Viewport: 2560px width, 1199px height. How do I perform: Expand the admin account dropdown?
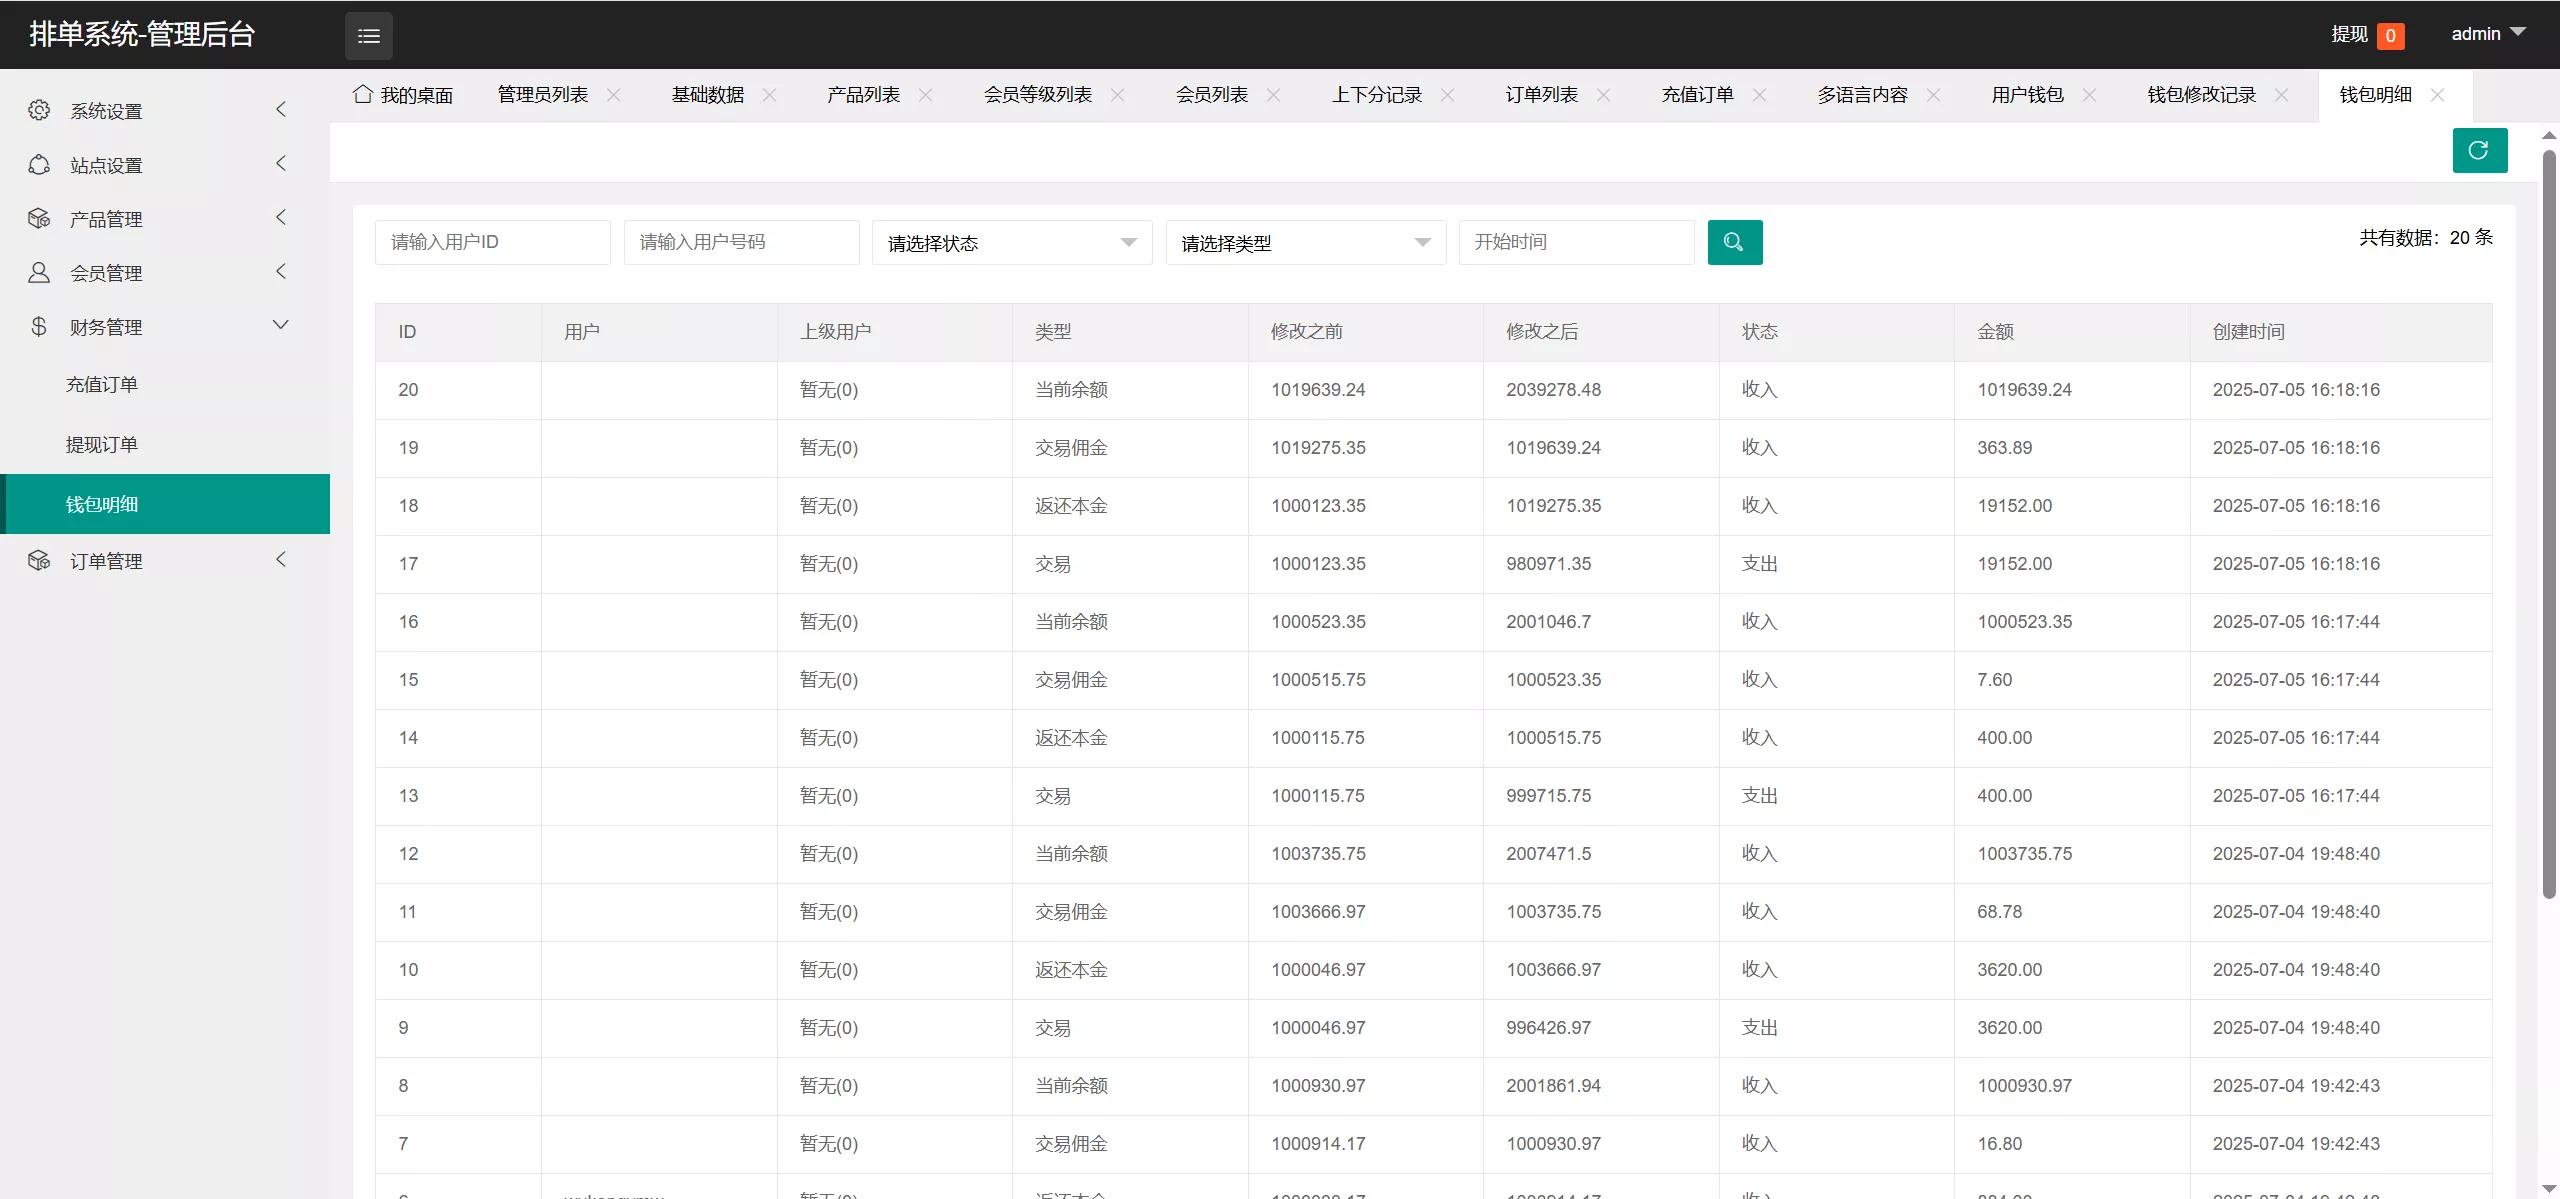[2487, 33]
